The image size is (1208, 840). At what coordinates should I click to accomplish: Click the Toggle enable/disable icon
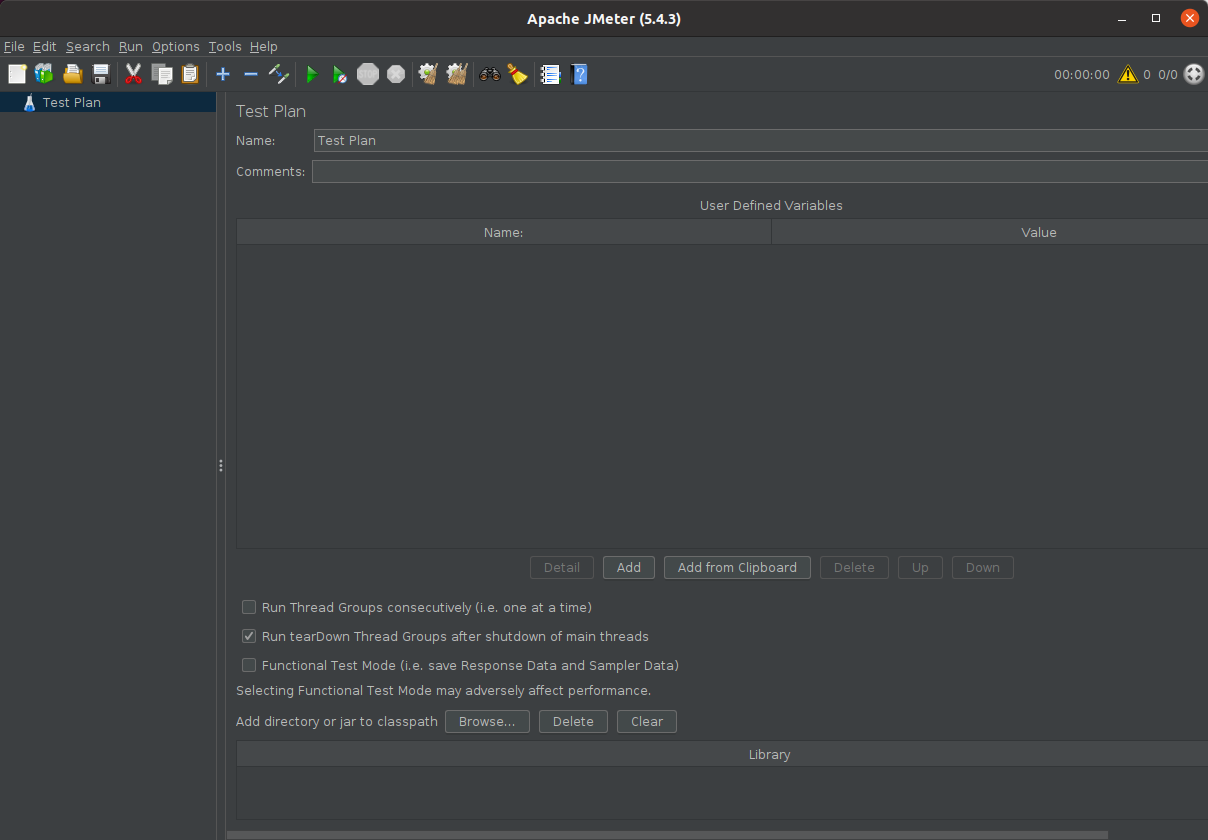tap(279, 74)
